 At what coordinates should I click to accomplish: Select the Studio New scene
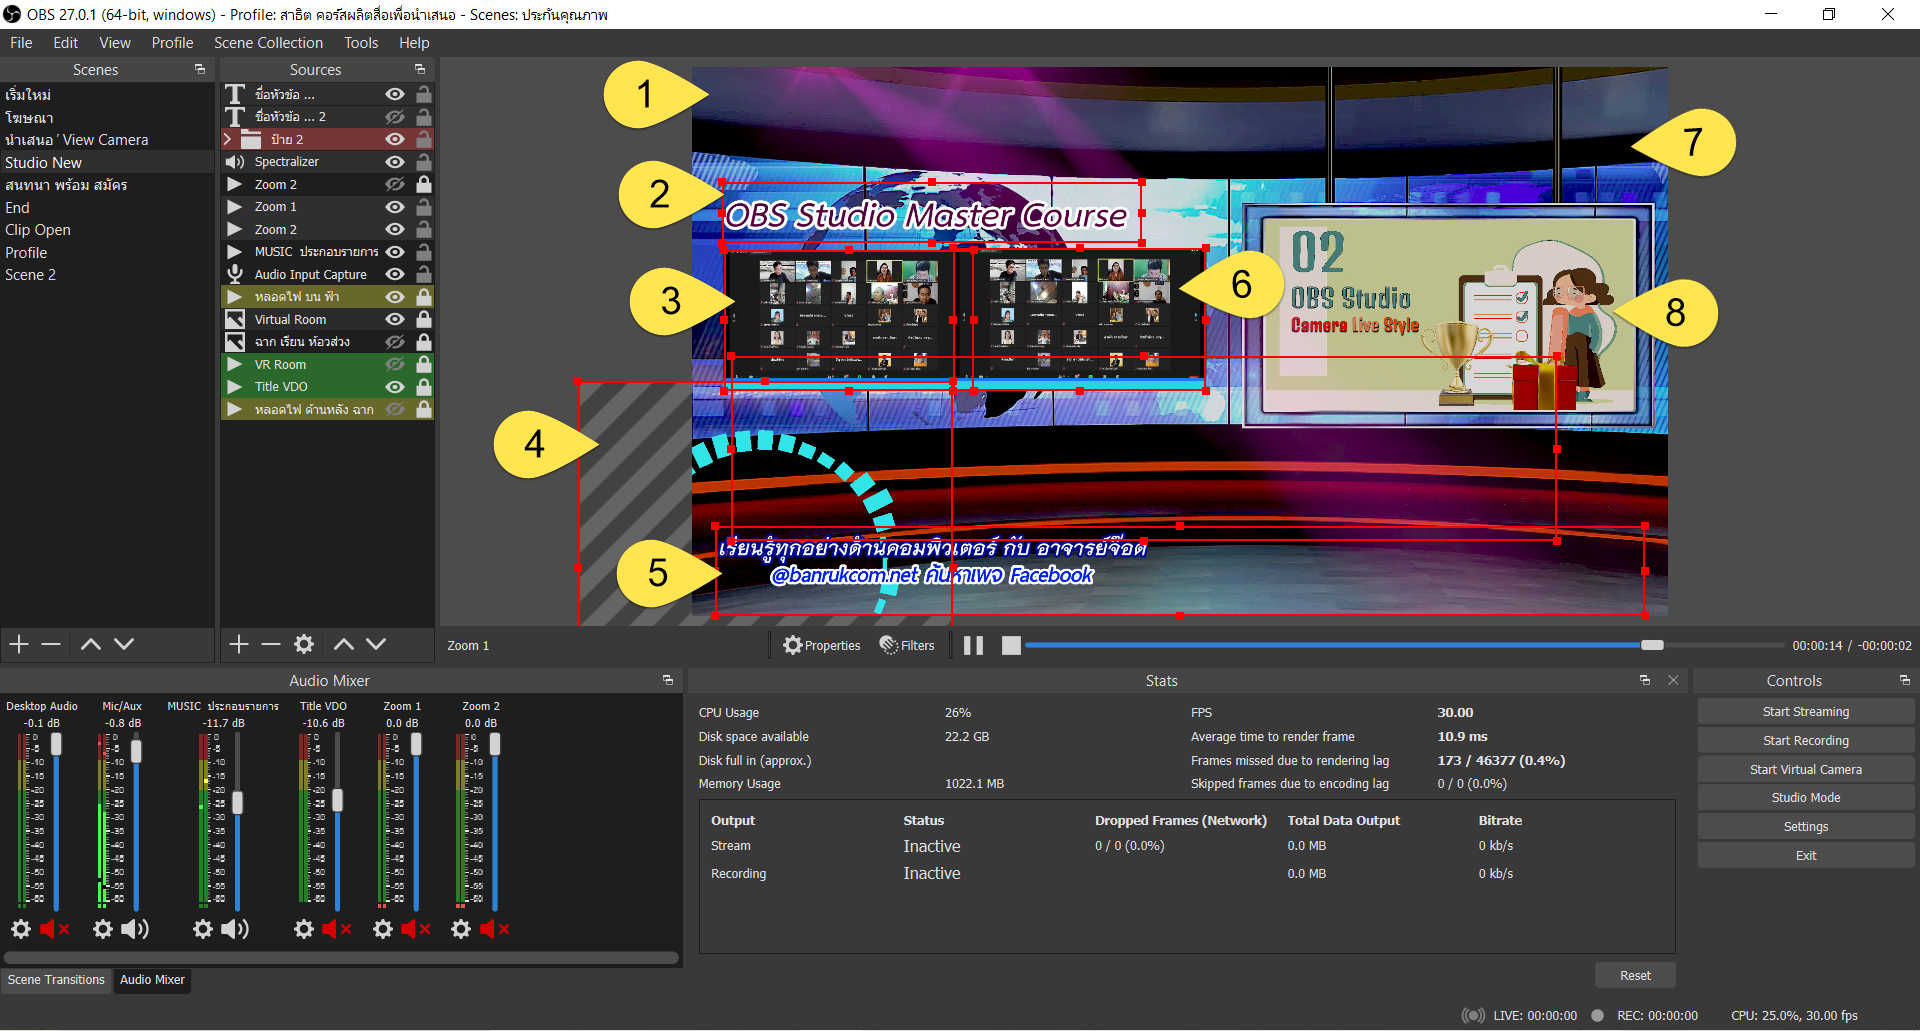[44, 161]
